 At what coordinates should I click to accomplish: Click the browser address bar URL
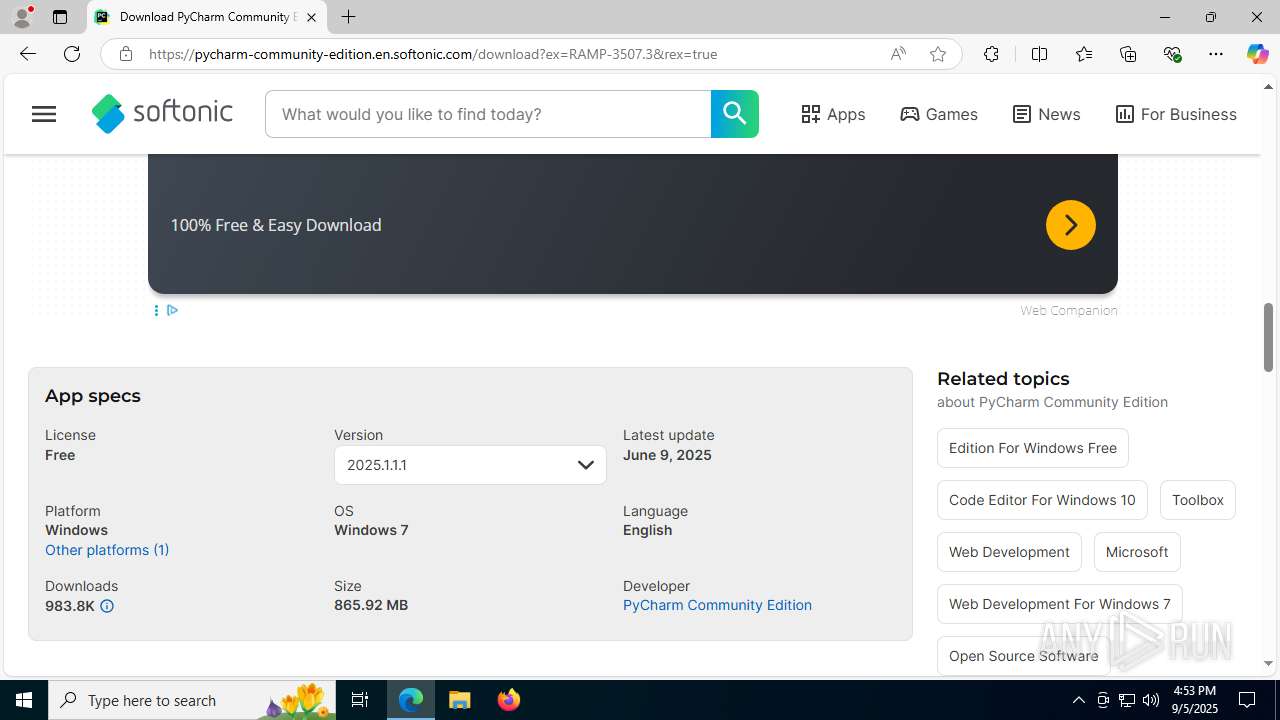pos(432,54)
